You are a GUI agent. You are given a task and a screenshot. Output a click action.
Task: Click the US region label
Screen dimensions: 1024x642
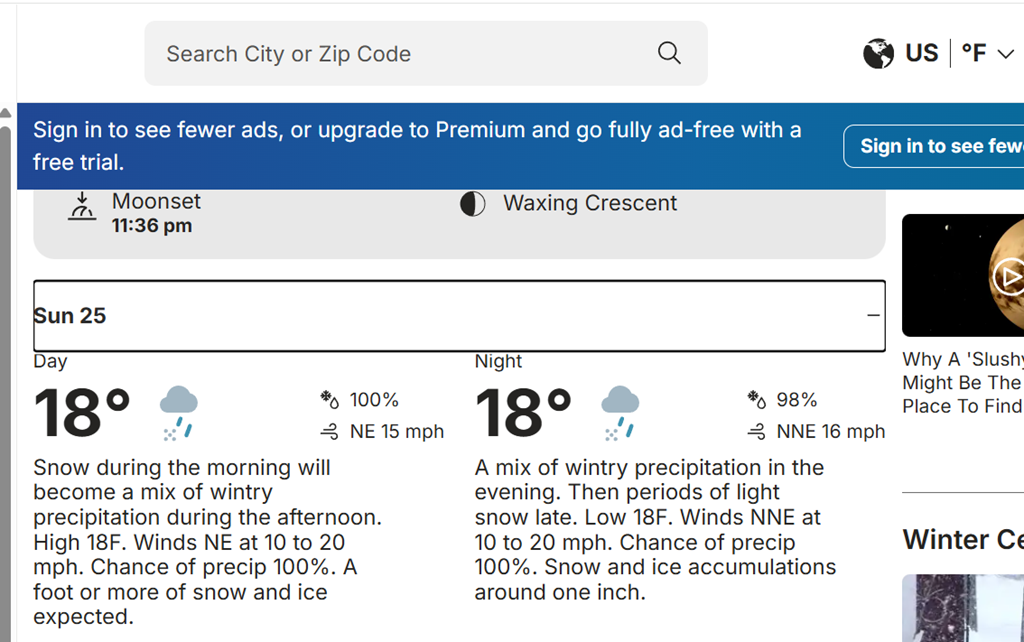[921, 53]
